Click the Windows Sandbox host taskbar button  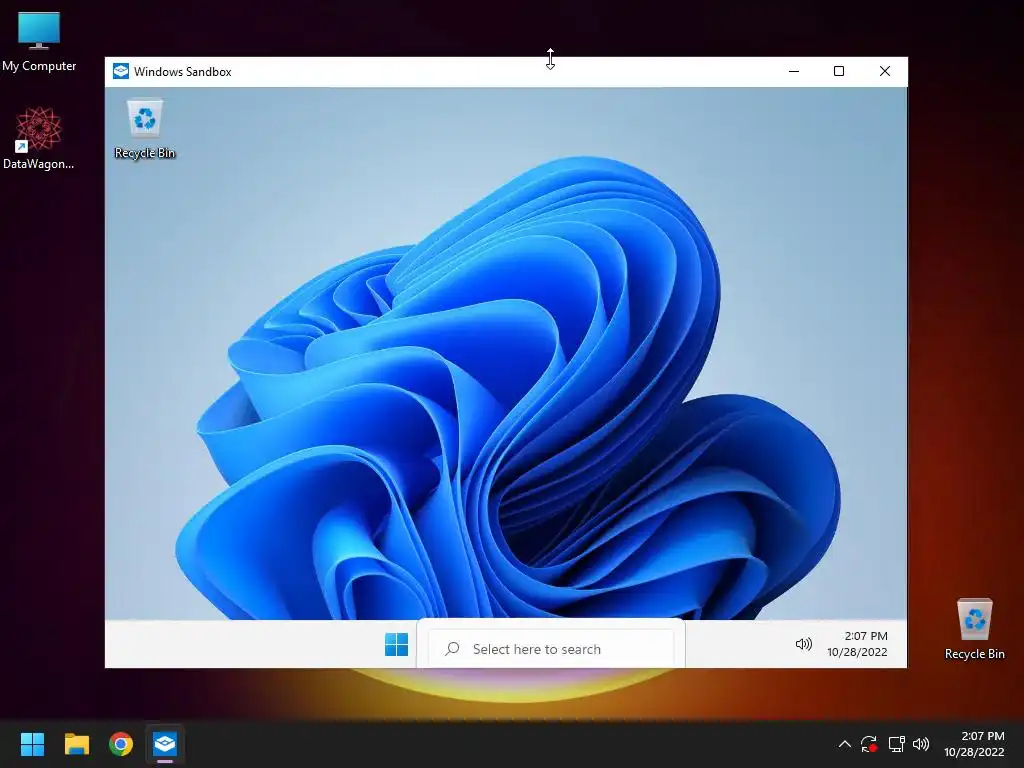click(165, 744)
